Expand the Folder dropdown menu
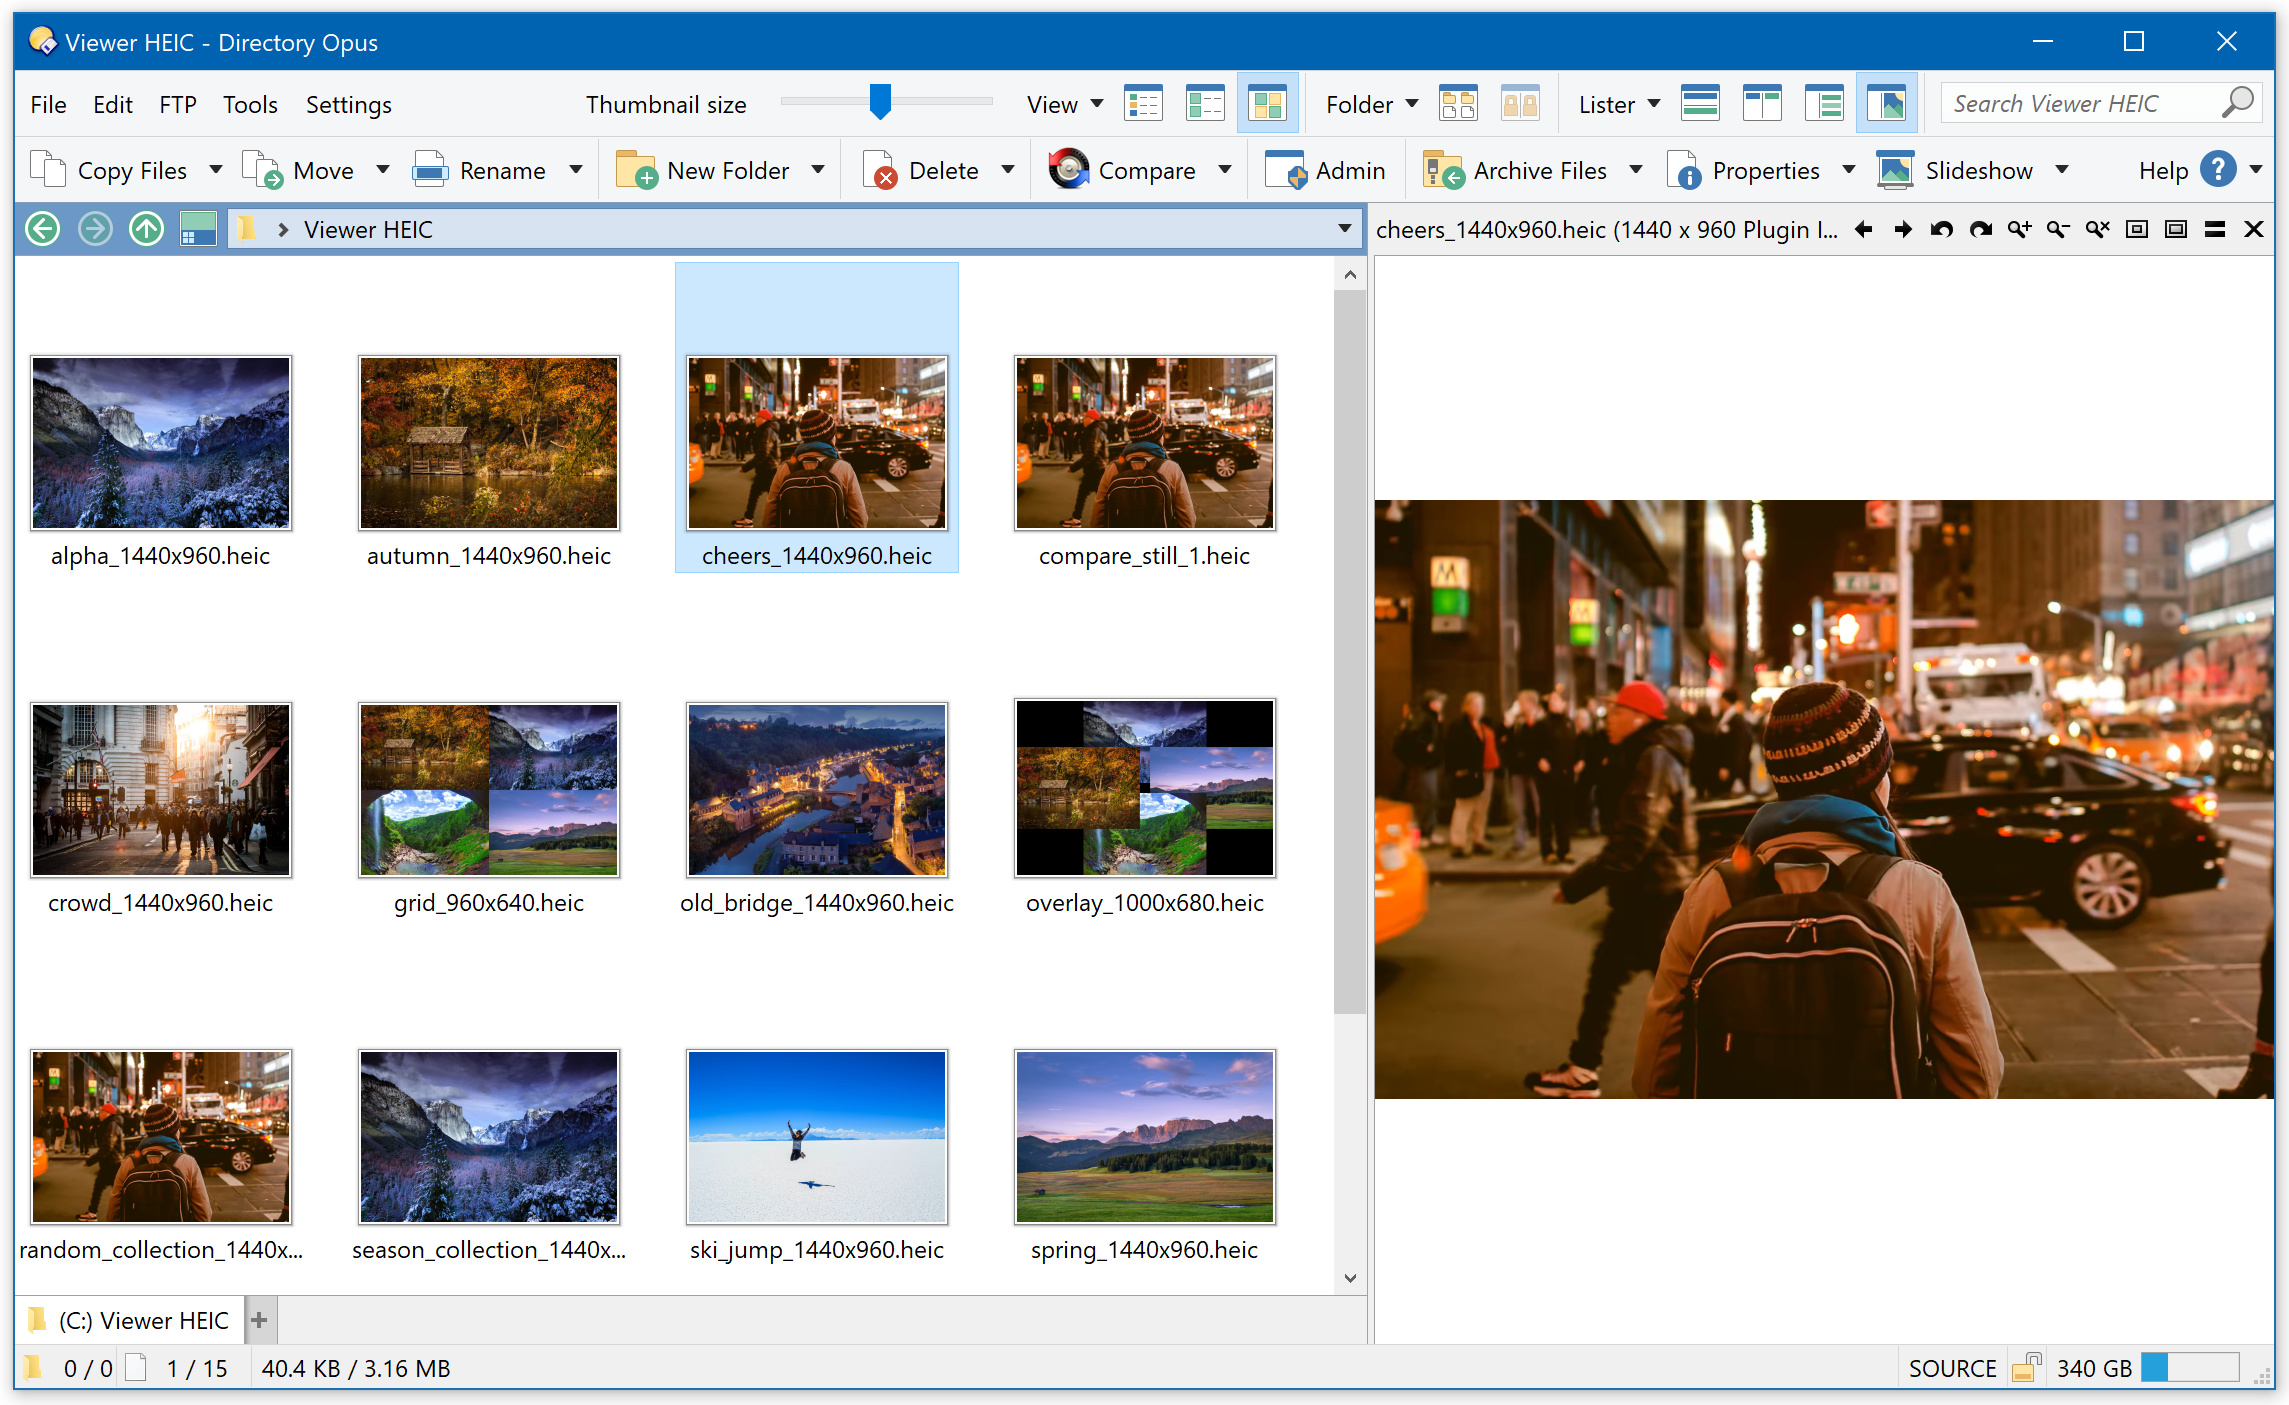 pyautogui.click(x=1409, y=101)
